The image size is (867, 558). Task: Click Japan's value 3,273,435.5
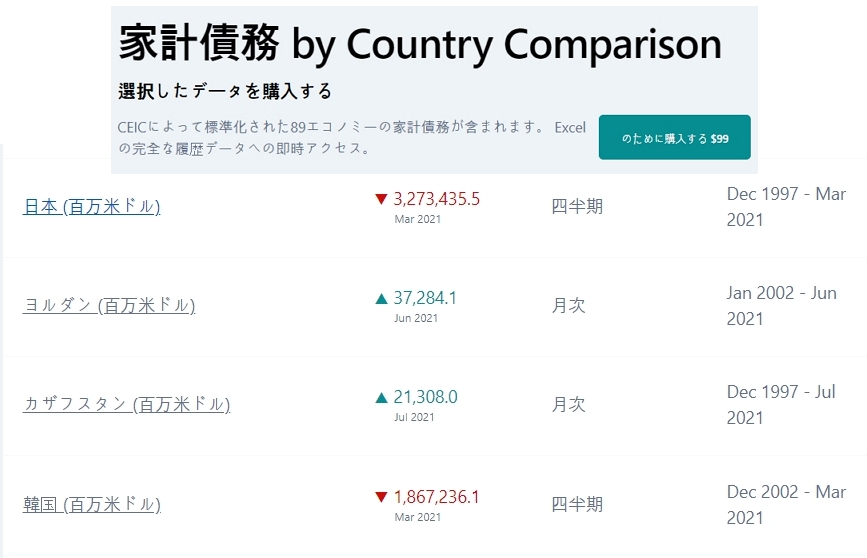(437, 199)
